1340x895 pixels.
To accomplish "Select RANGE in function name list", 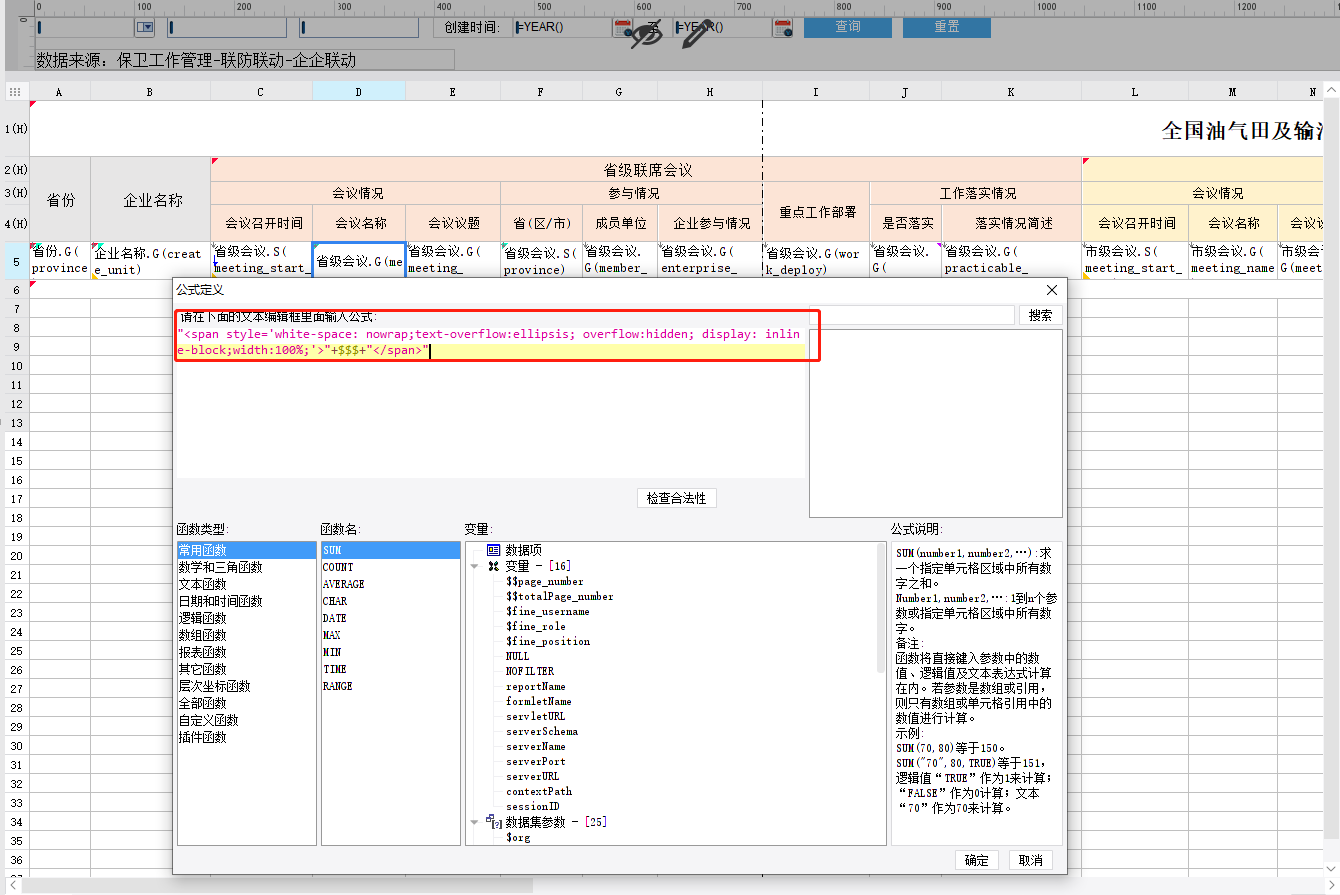I will click(x=390, y=686).
